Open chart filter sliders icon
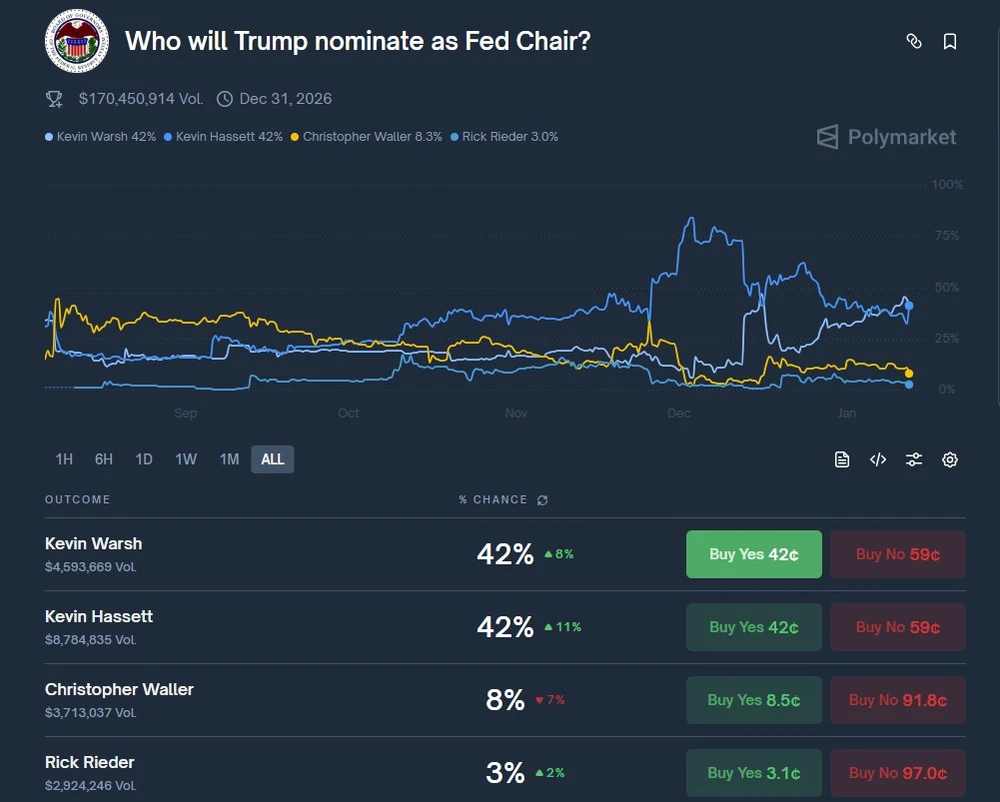 (914, 459)
